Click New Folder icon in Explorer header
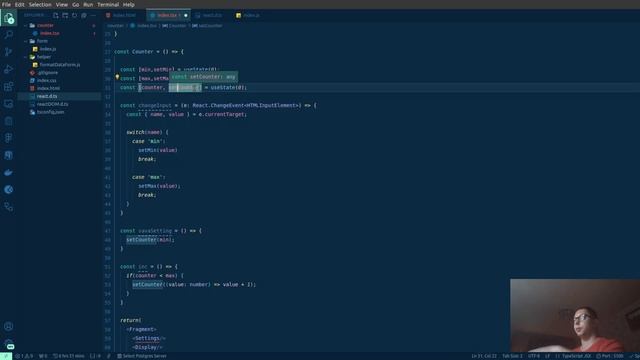 [65, 16]
